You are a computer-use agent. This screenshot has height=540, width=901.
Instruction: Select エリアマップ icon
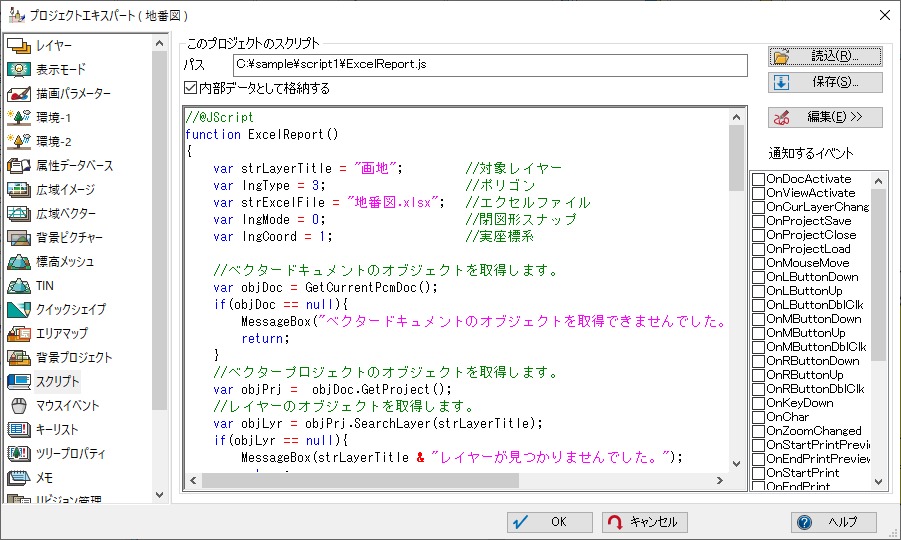19,333
